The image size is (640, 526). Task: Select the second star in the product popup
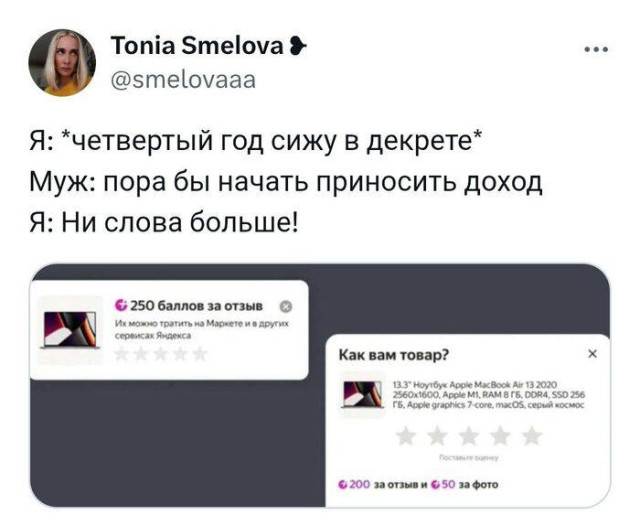[438, 435]
